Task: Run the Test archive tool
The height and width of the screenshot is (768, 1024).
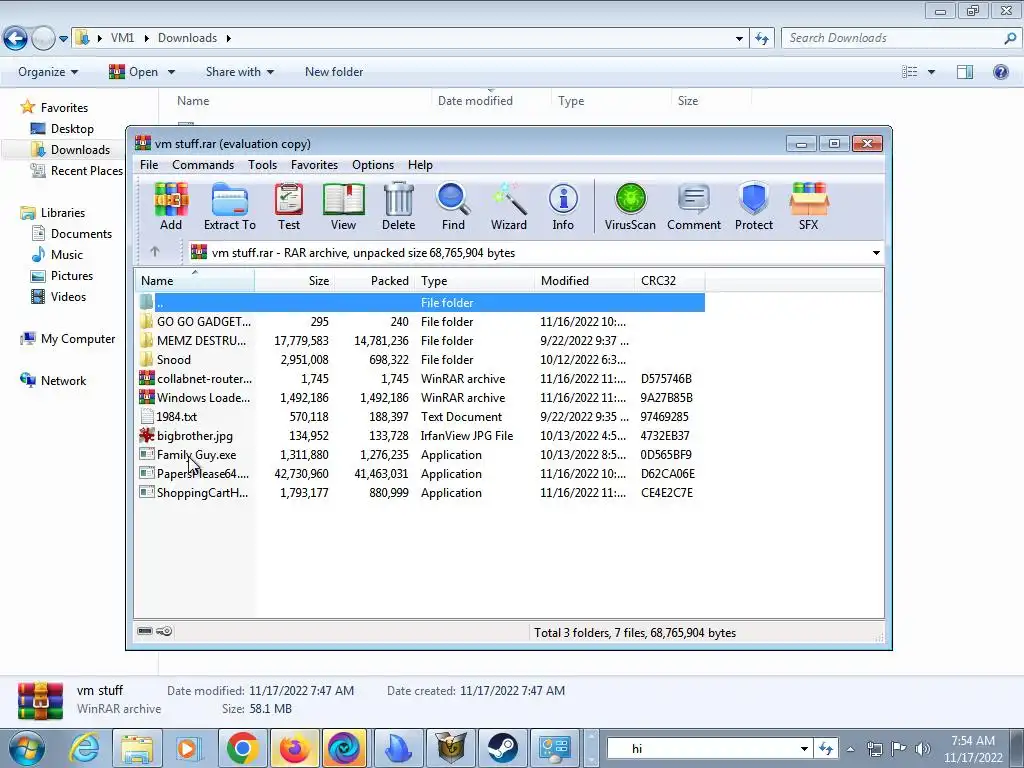Action: click(289, 206)
